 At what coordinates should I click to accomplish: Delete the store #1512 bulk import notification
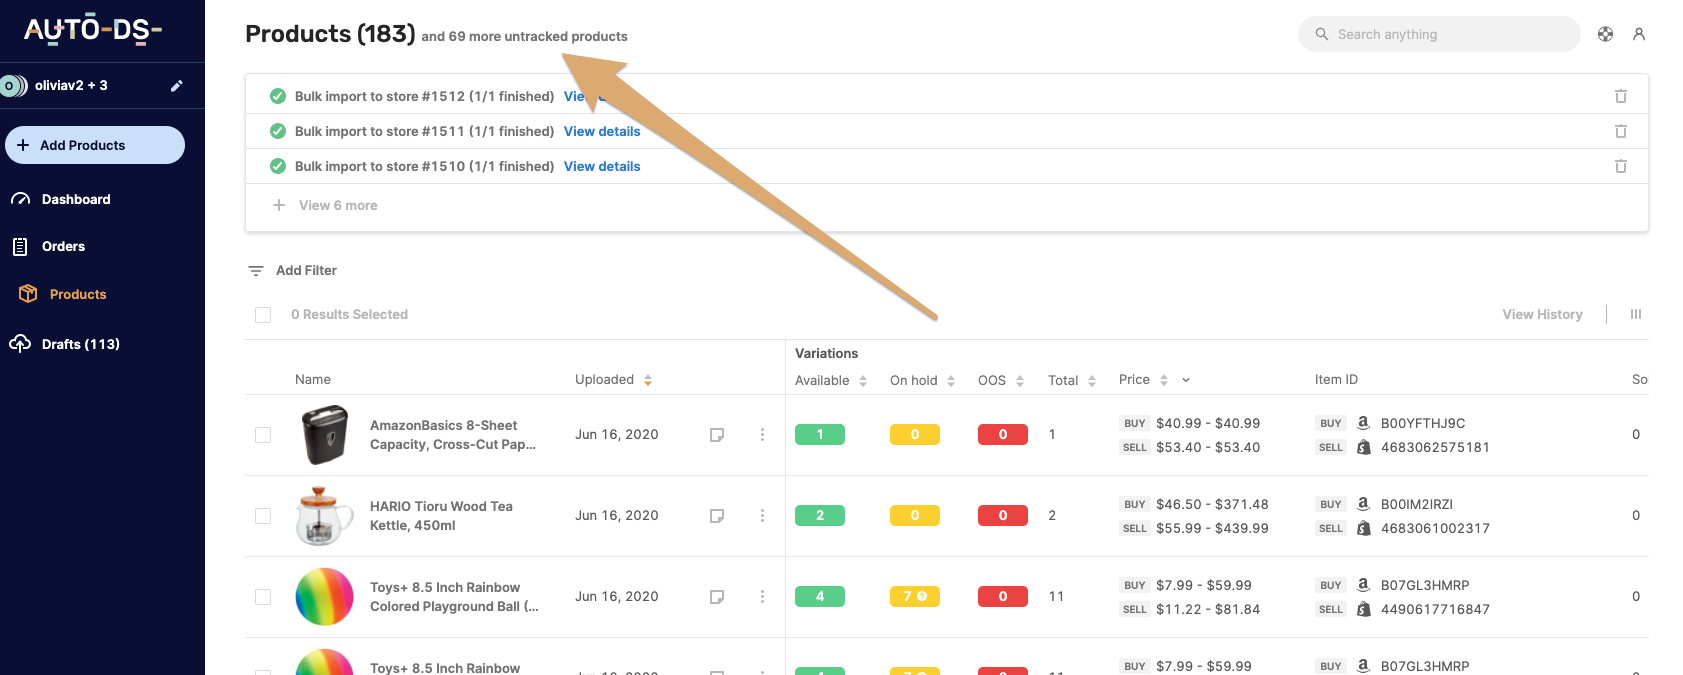coord(1621,96)
